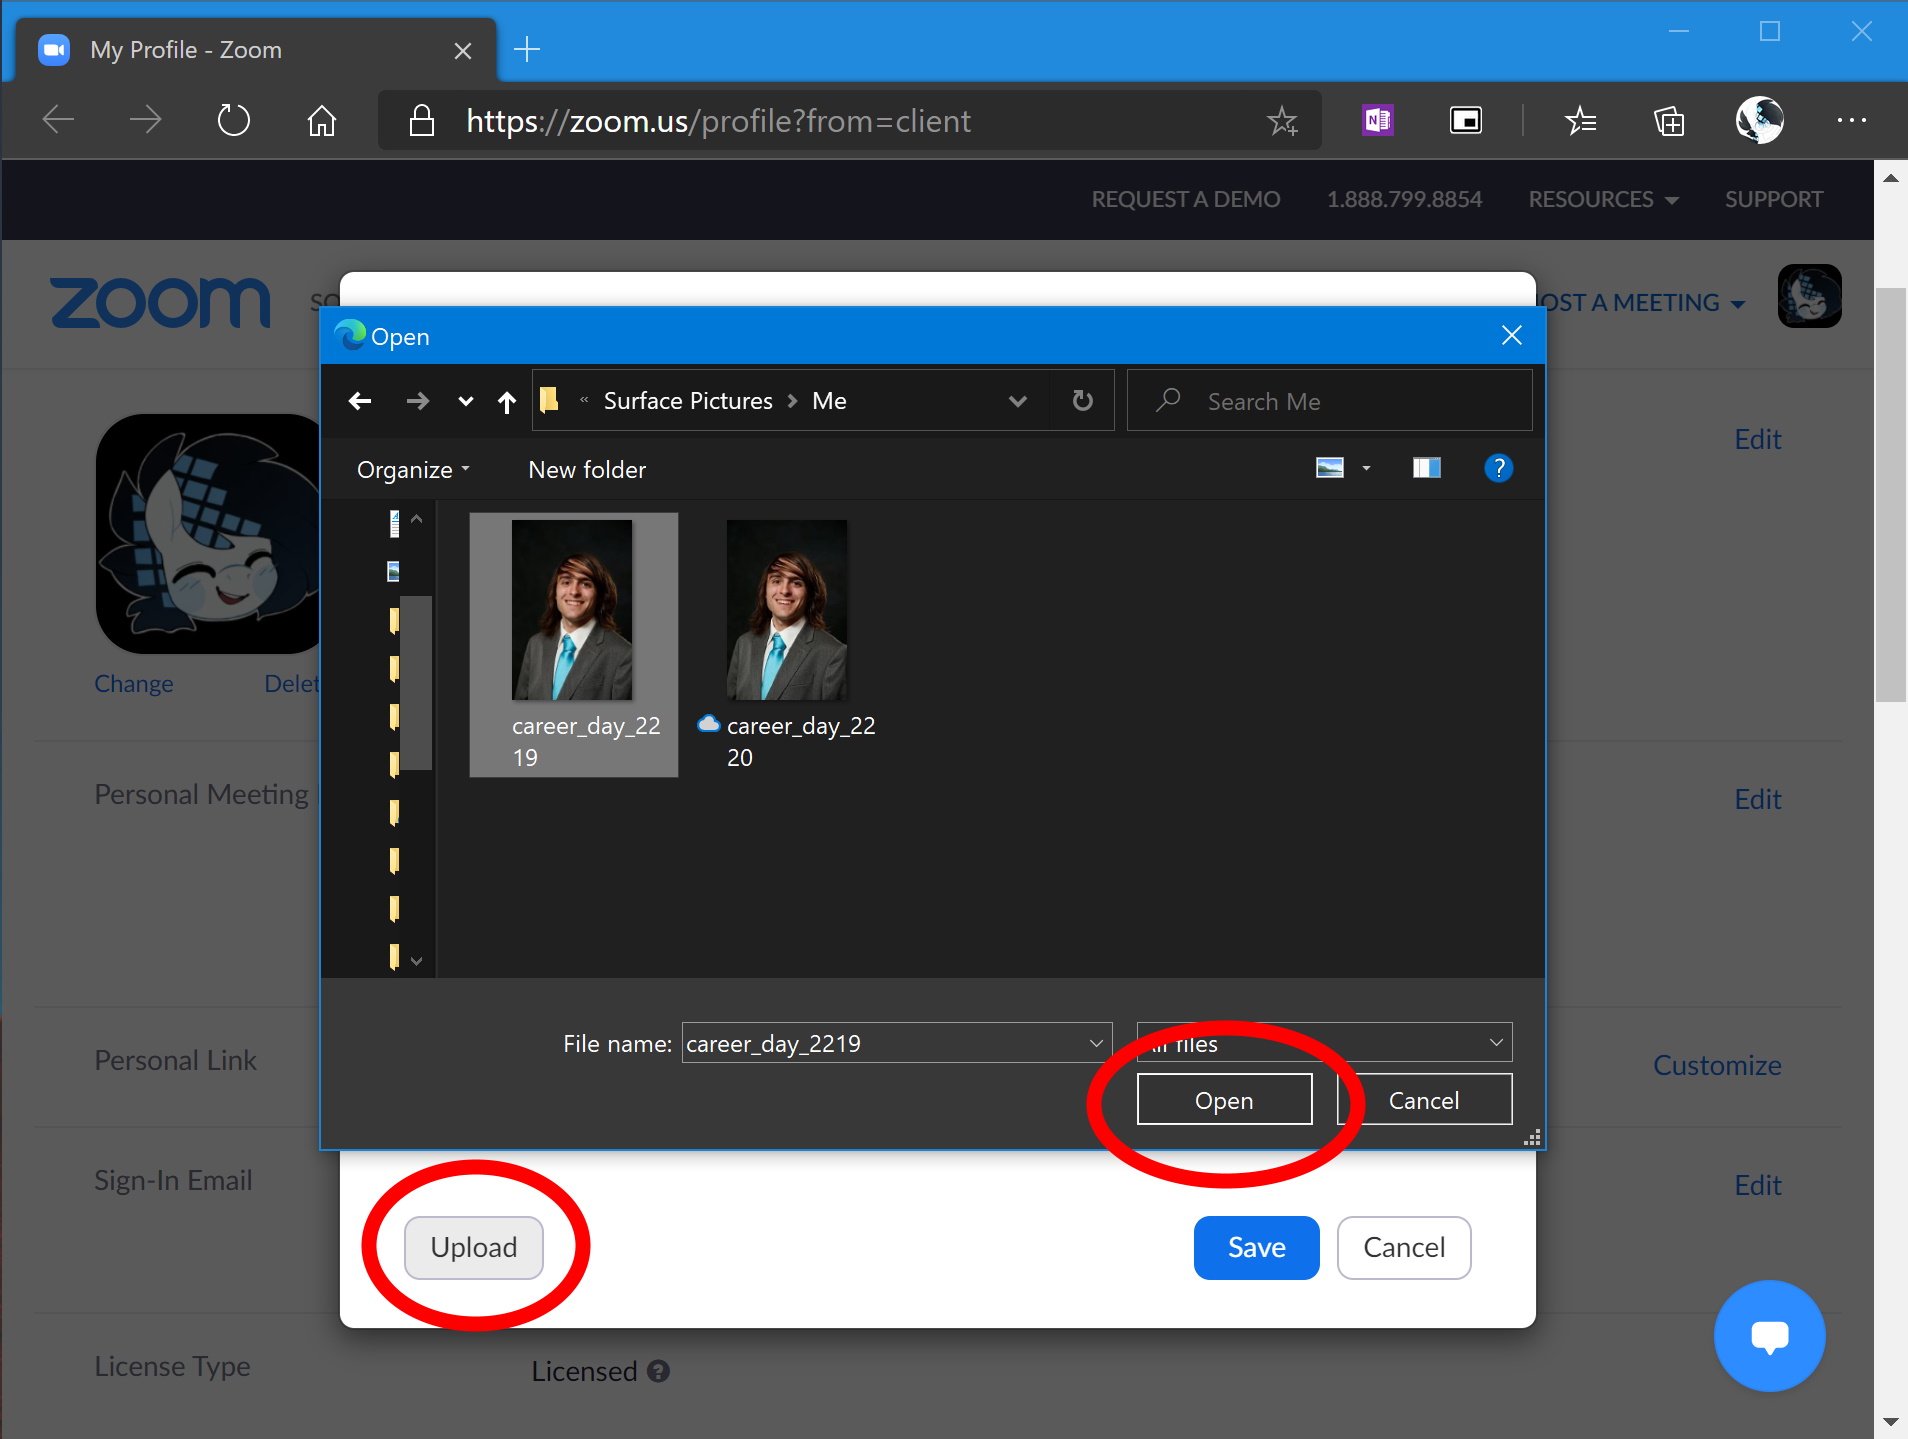Viewport: 1908px width, 1439px height.
Task: Switch to the My Profile - Zoom tab
Action: pos(183,49)
